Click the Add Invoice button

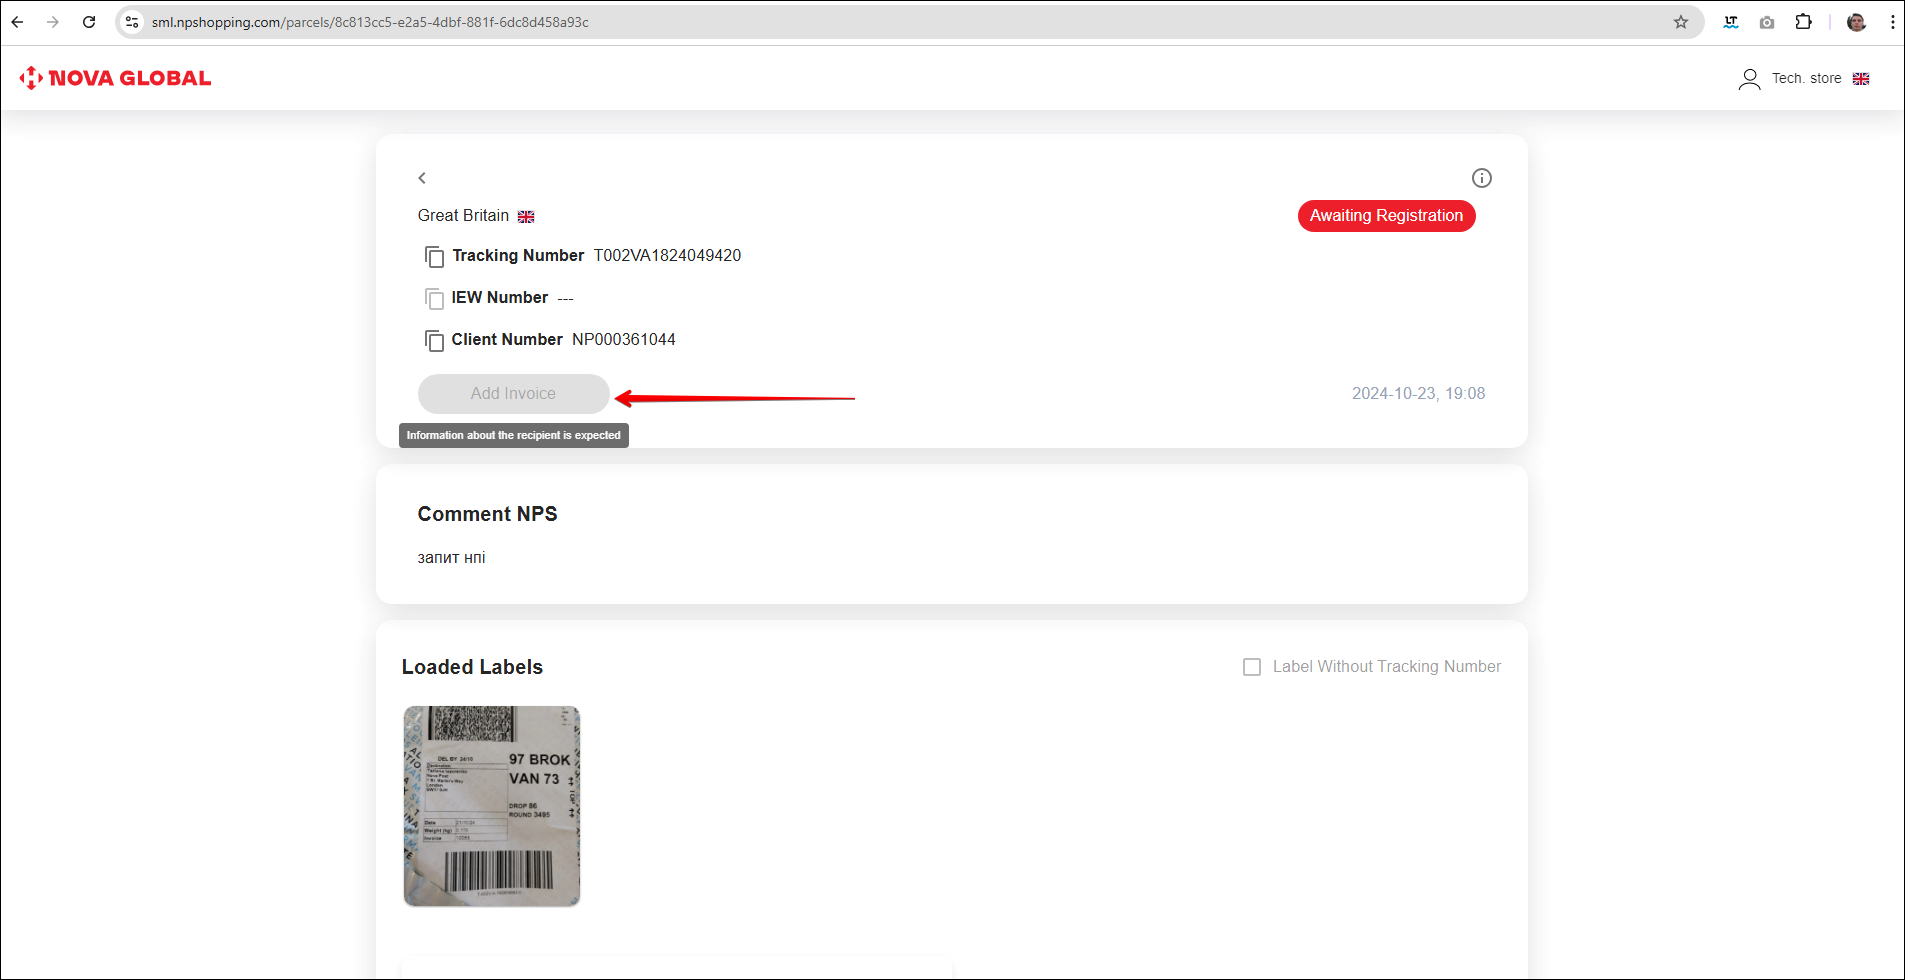[513, 394]
